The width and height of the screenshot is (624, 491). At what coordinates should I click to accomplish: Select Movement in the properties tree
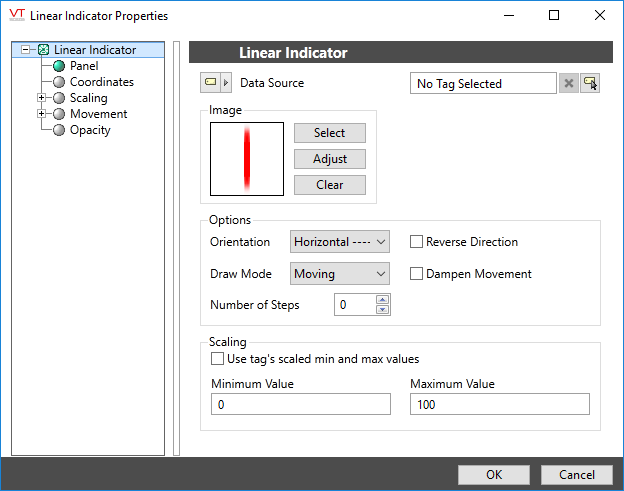[x=98, y=114]
